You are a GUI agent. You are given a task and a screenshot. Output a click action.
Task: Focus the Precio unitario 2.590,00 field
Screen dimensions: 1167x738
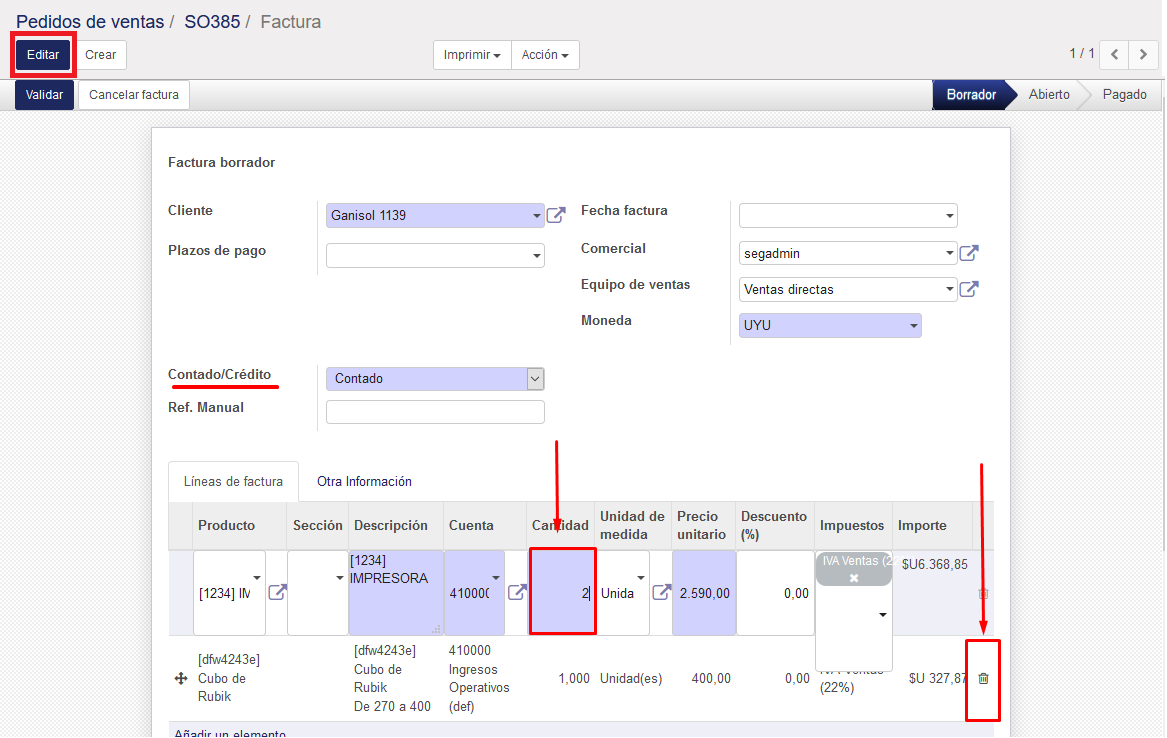coord(704,593)
